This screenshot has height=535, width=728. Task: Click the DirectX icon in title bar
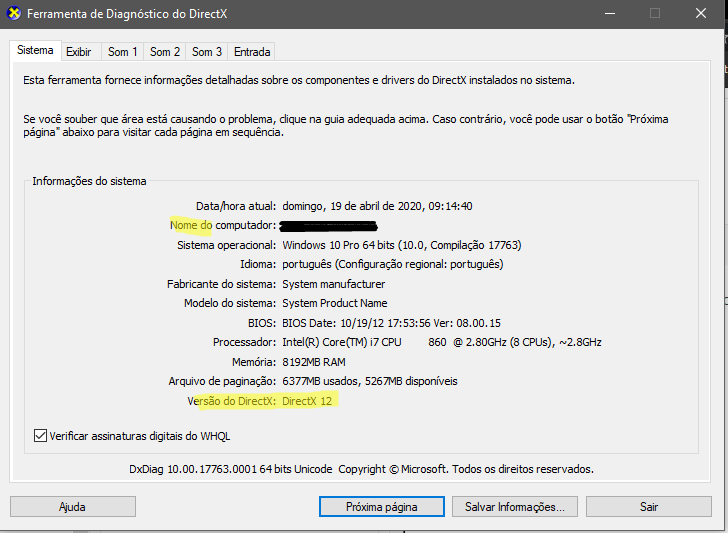(13, 14)
